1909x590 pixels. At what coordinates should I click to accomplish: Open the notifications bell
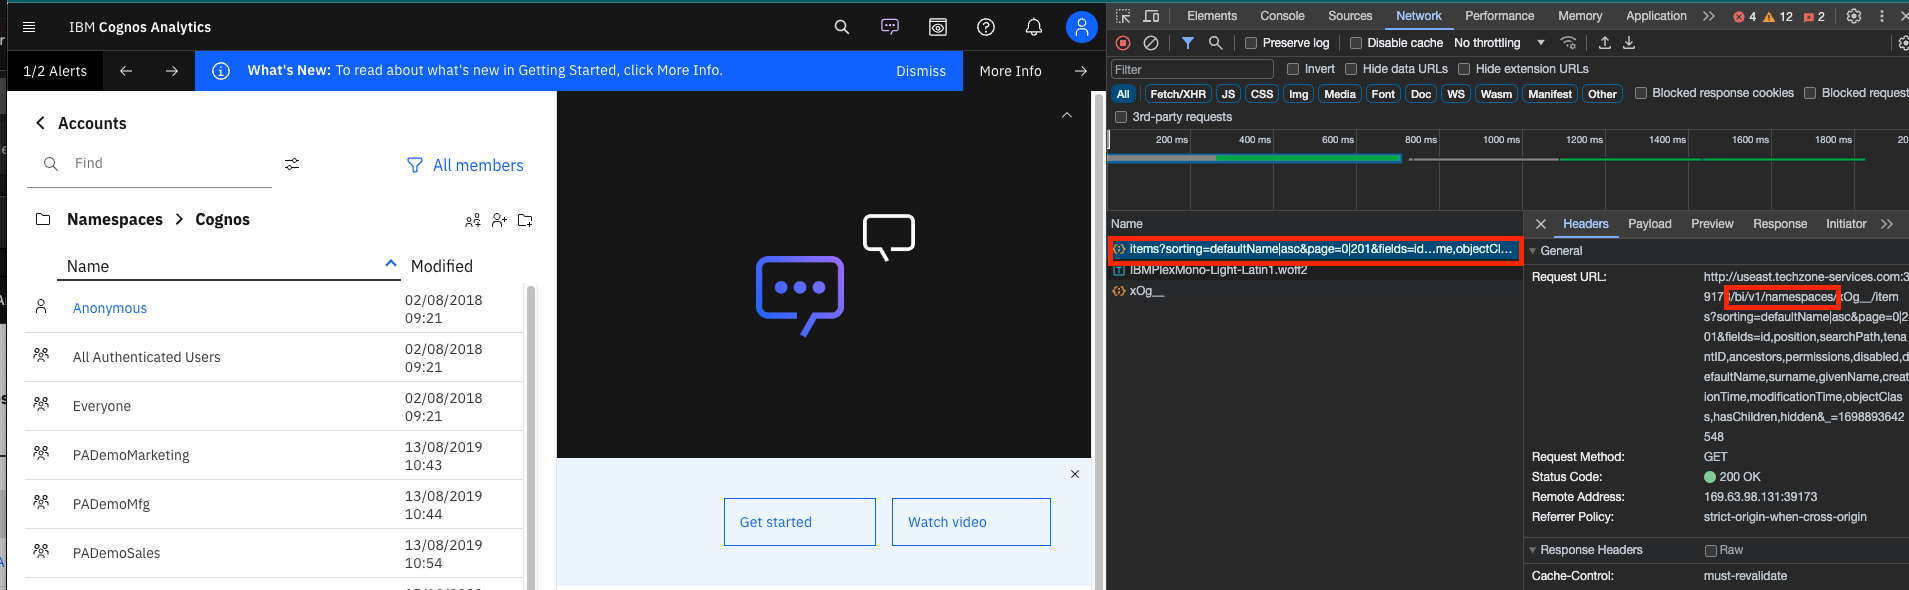coord(1034,27)
